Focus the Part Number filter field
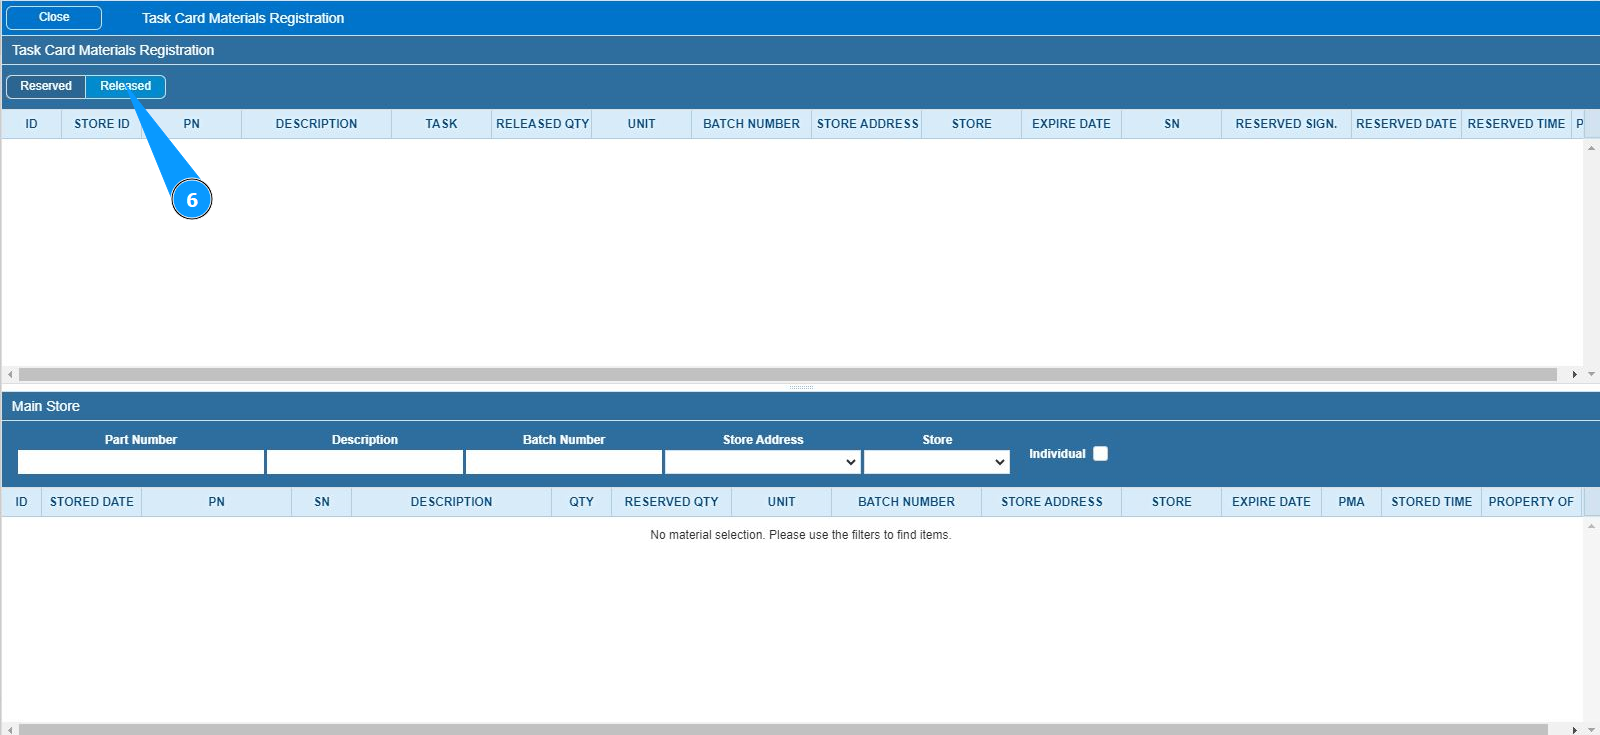This screenshot has height=735, width=1600. [x=141, y=462]
